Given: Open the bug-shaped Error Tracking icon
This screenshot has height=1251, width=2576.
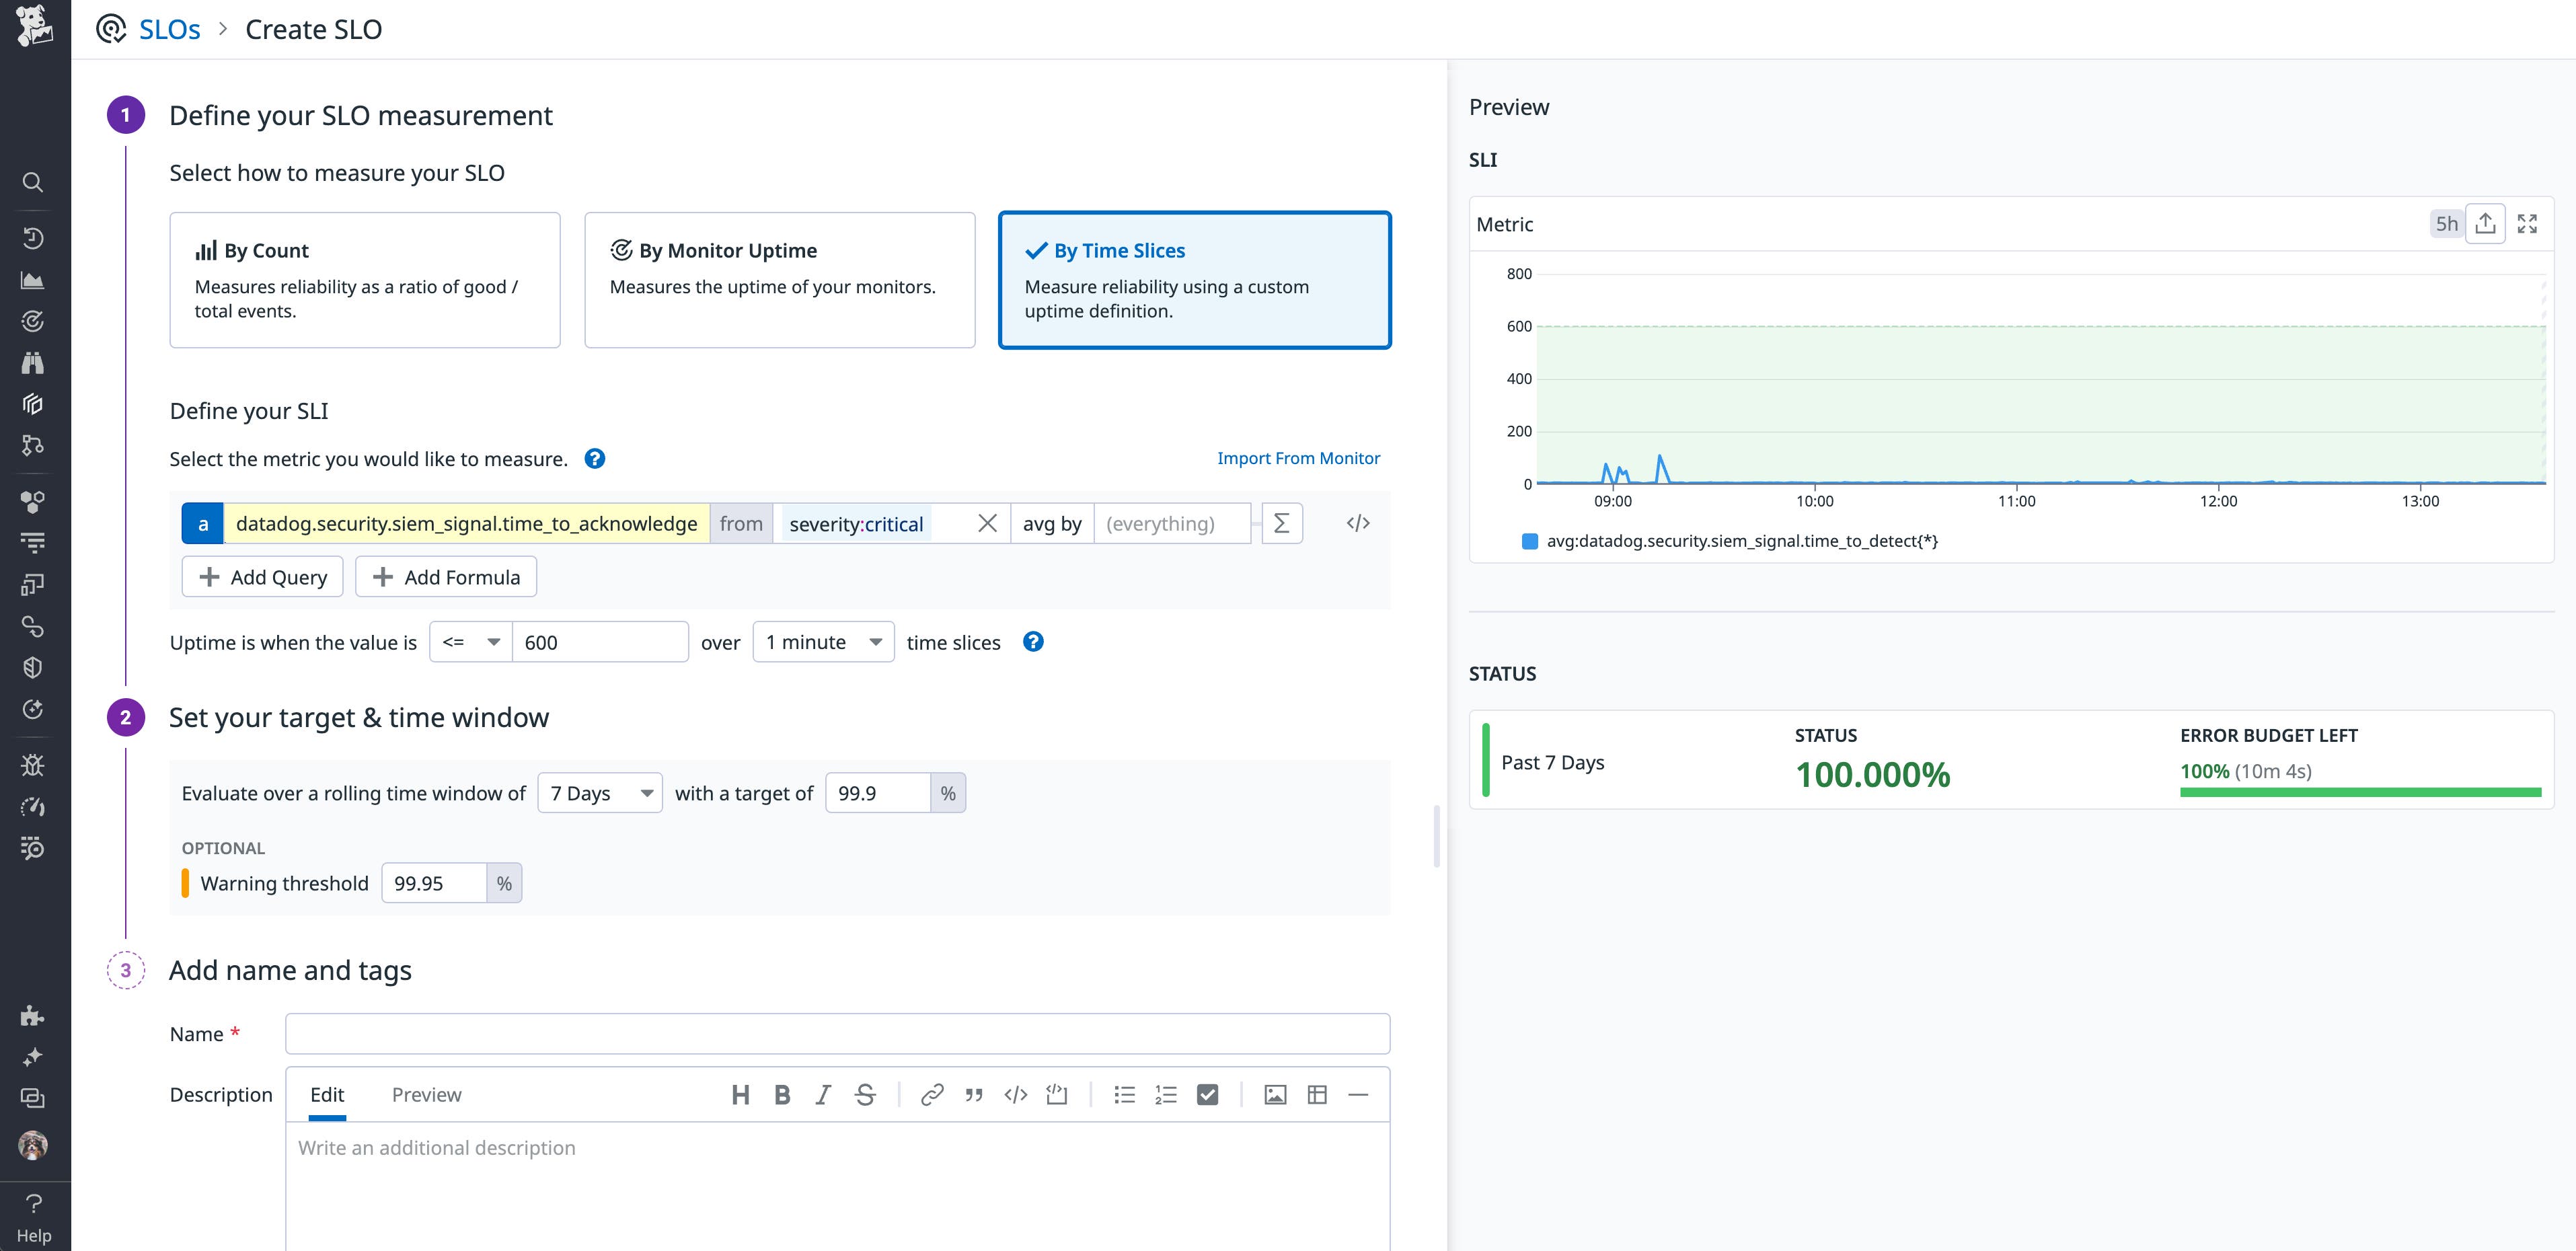Looking at the screenshot, I should (x=33, y=764).
